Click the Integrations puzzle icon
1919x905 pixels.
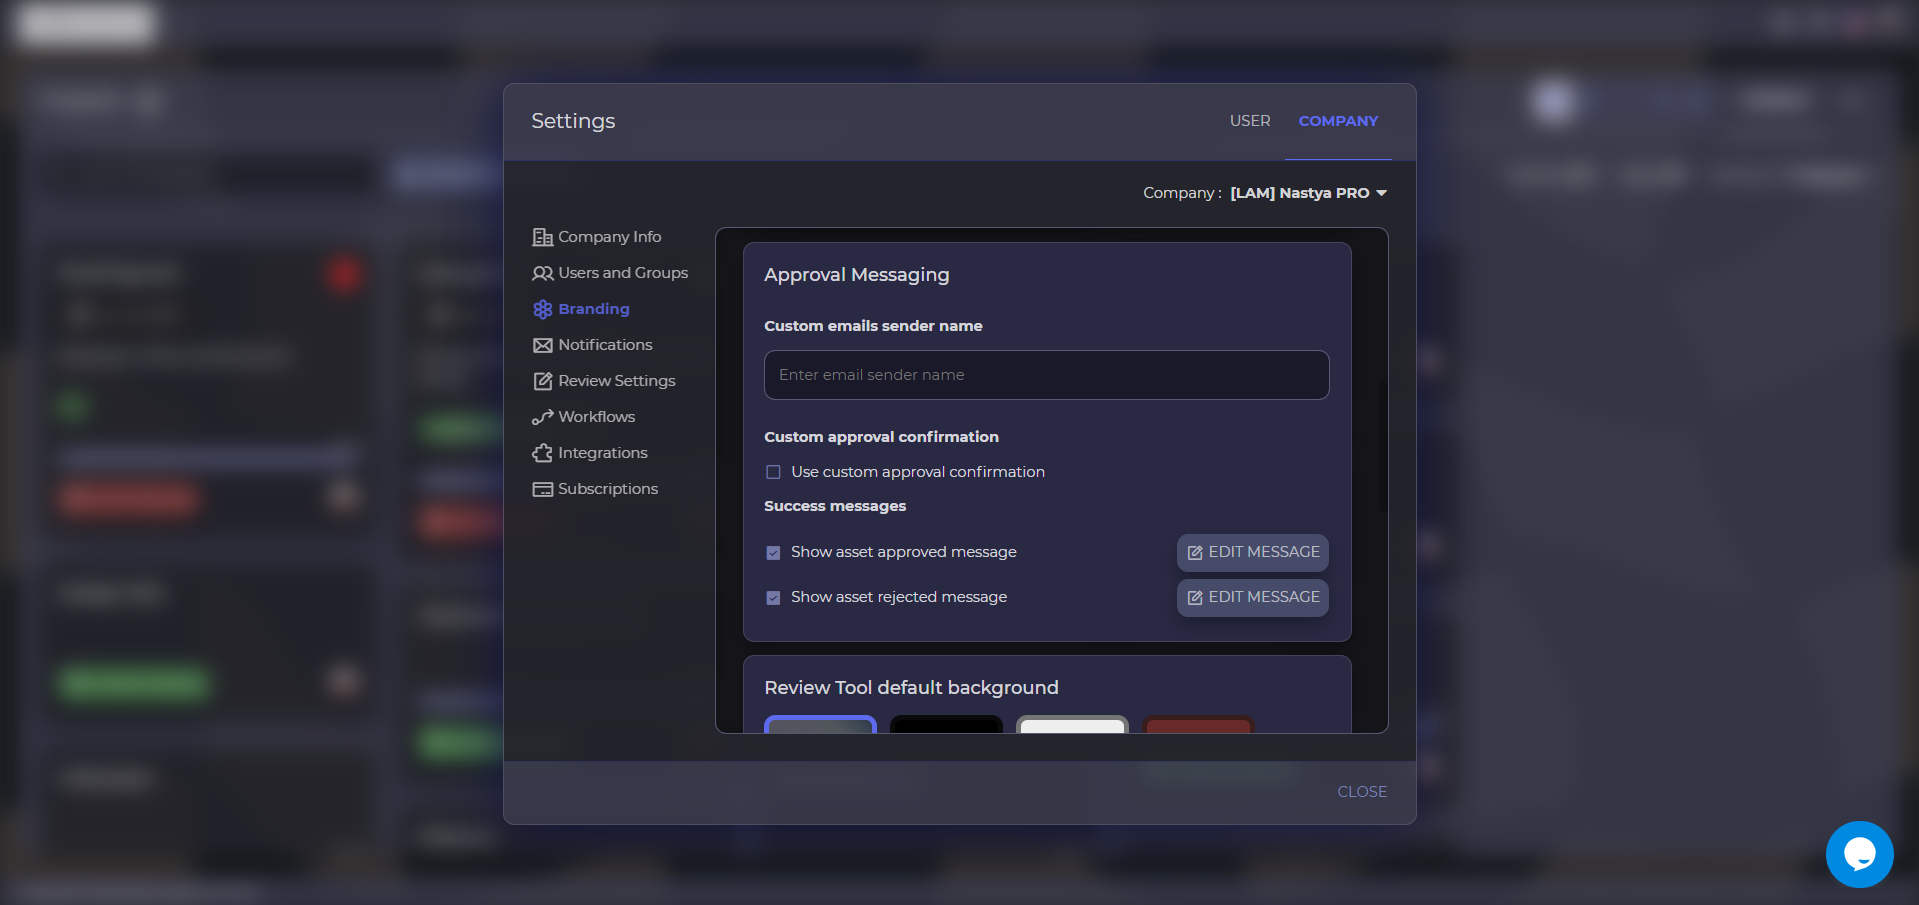(542, 453)
